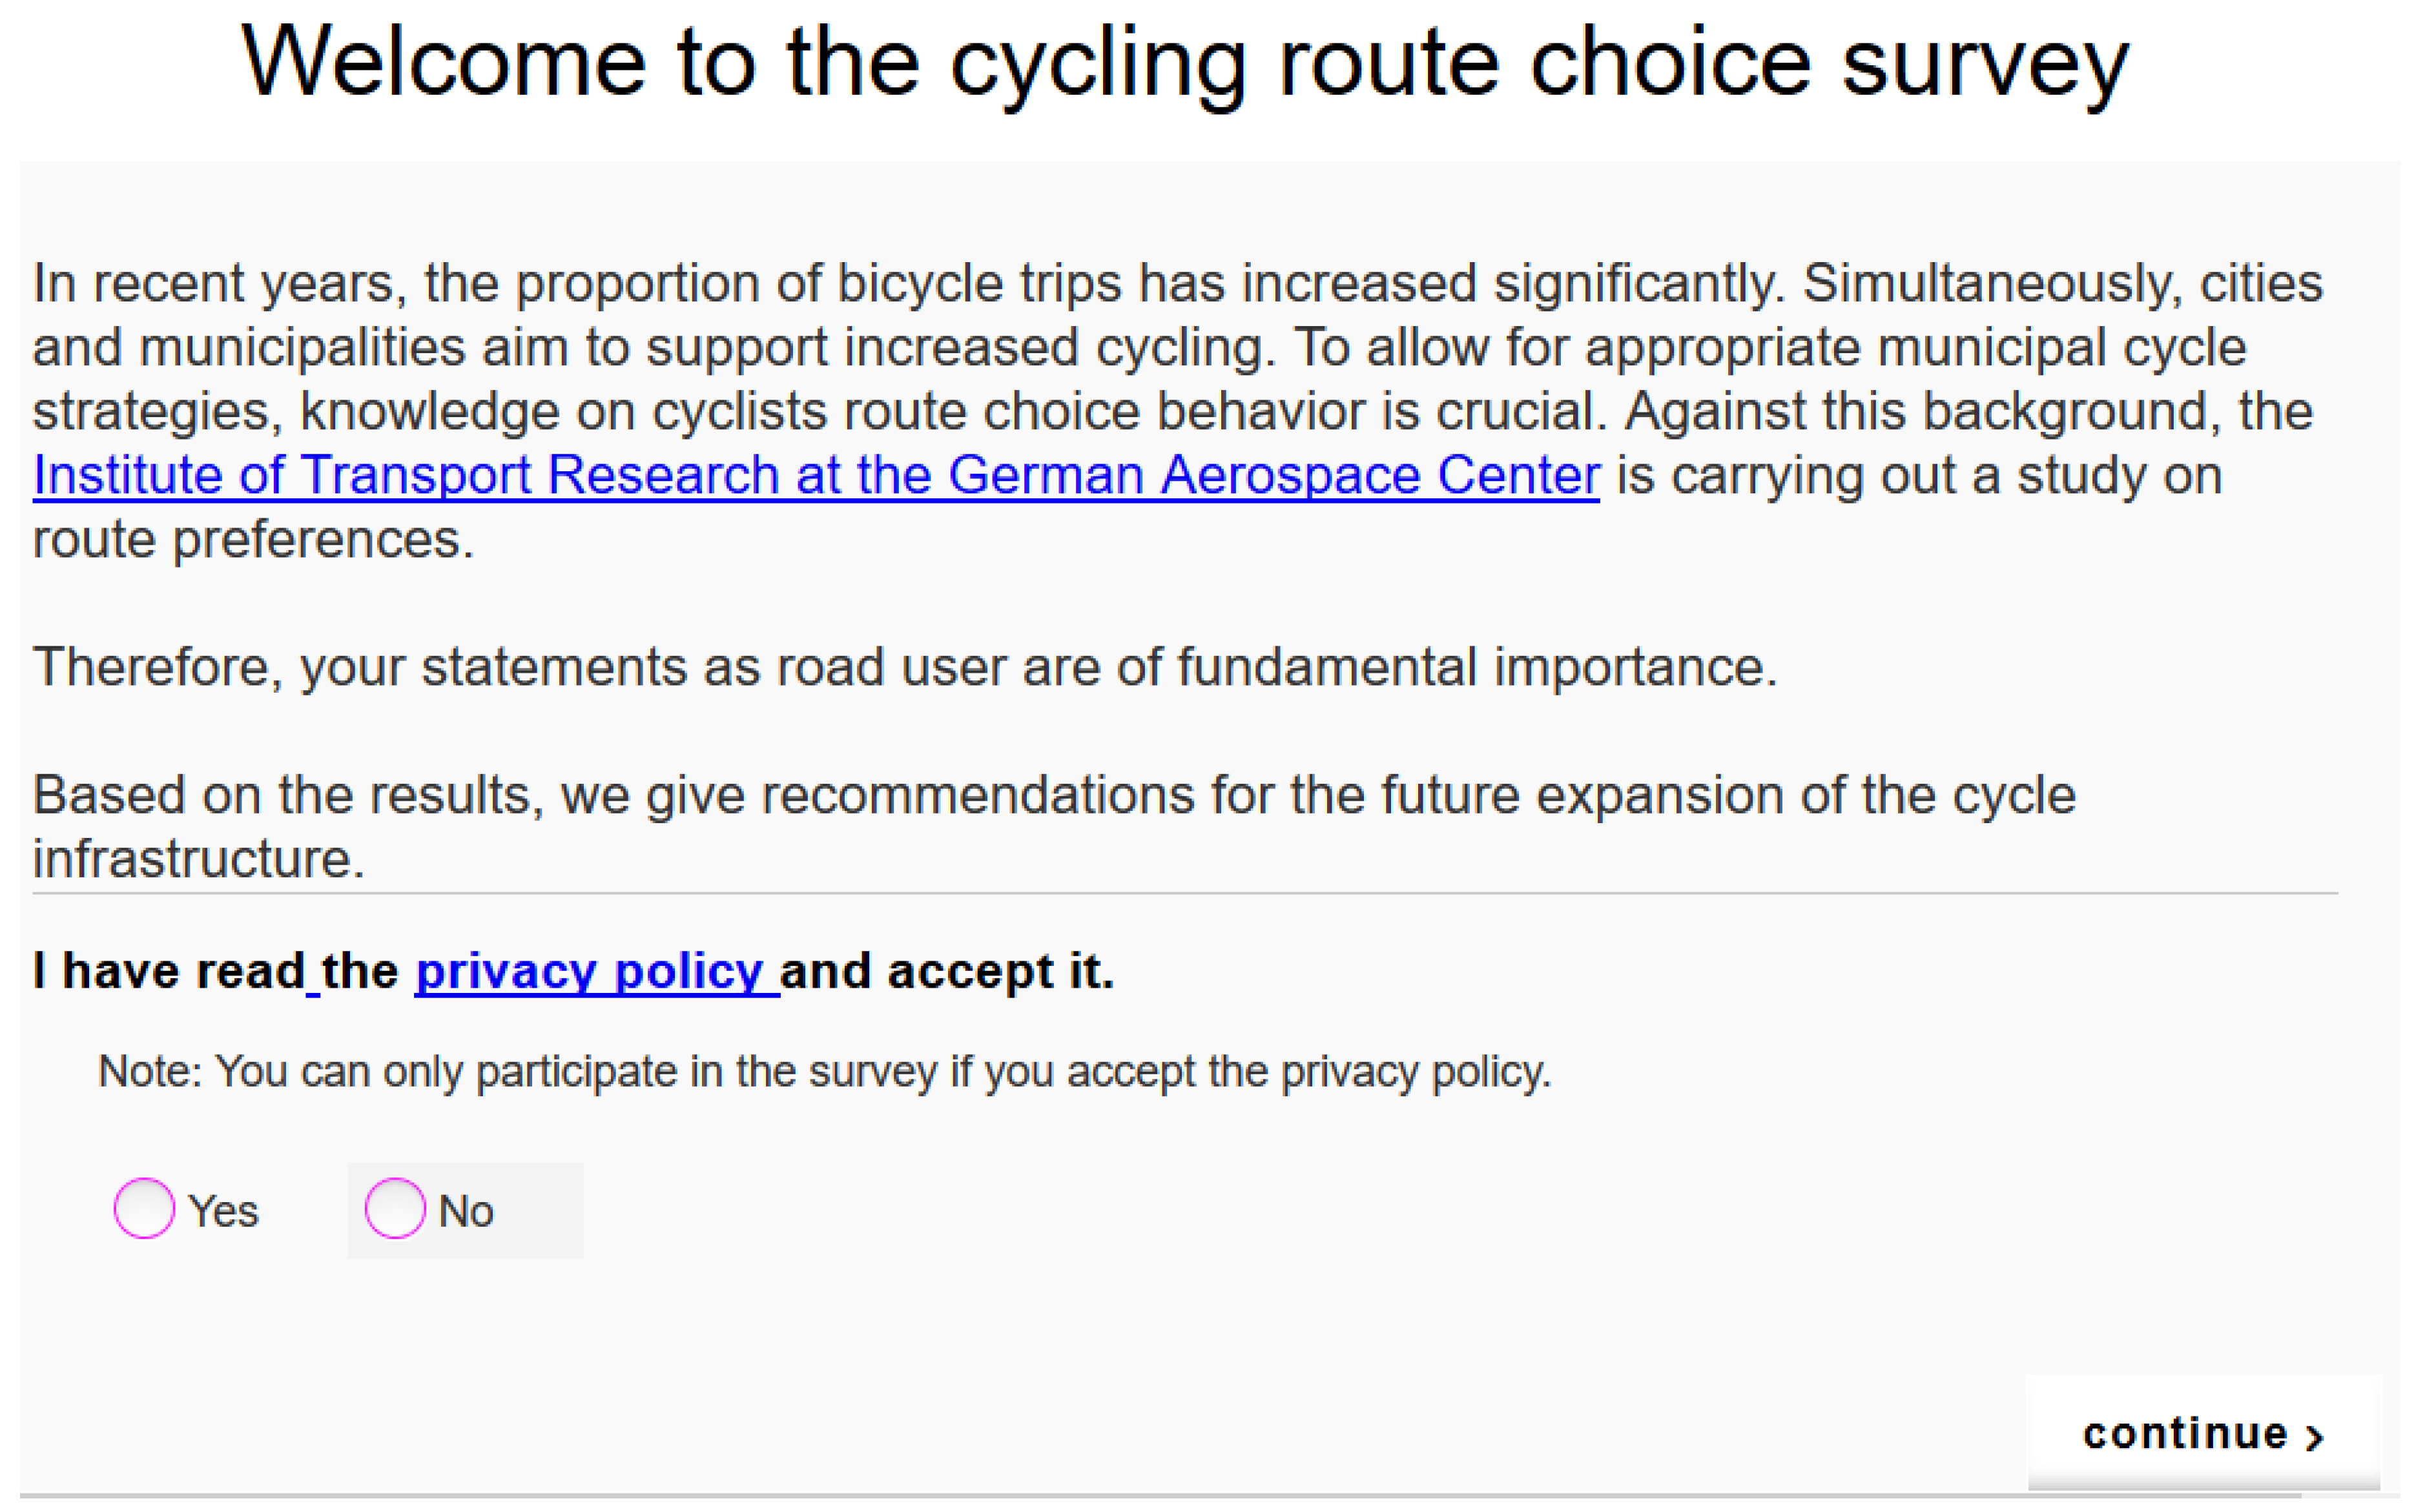Click the horizontal divider above privacy statement
Viewport: 2414px width, 1512px height.
click(x=1185, y=893)
